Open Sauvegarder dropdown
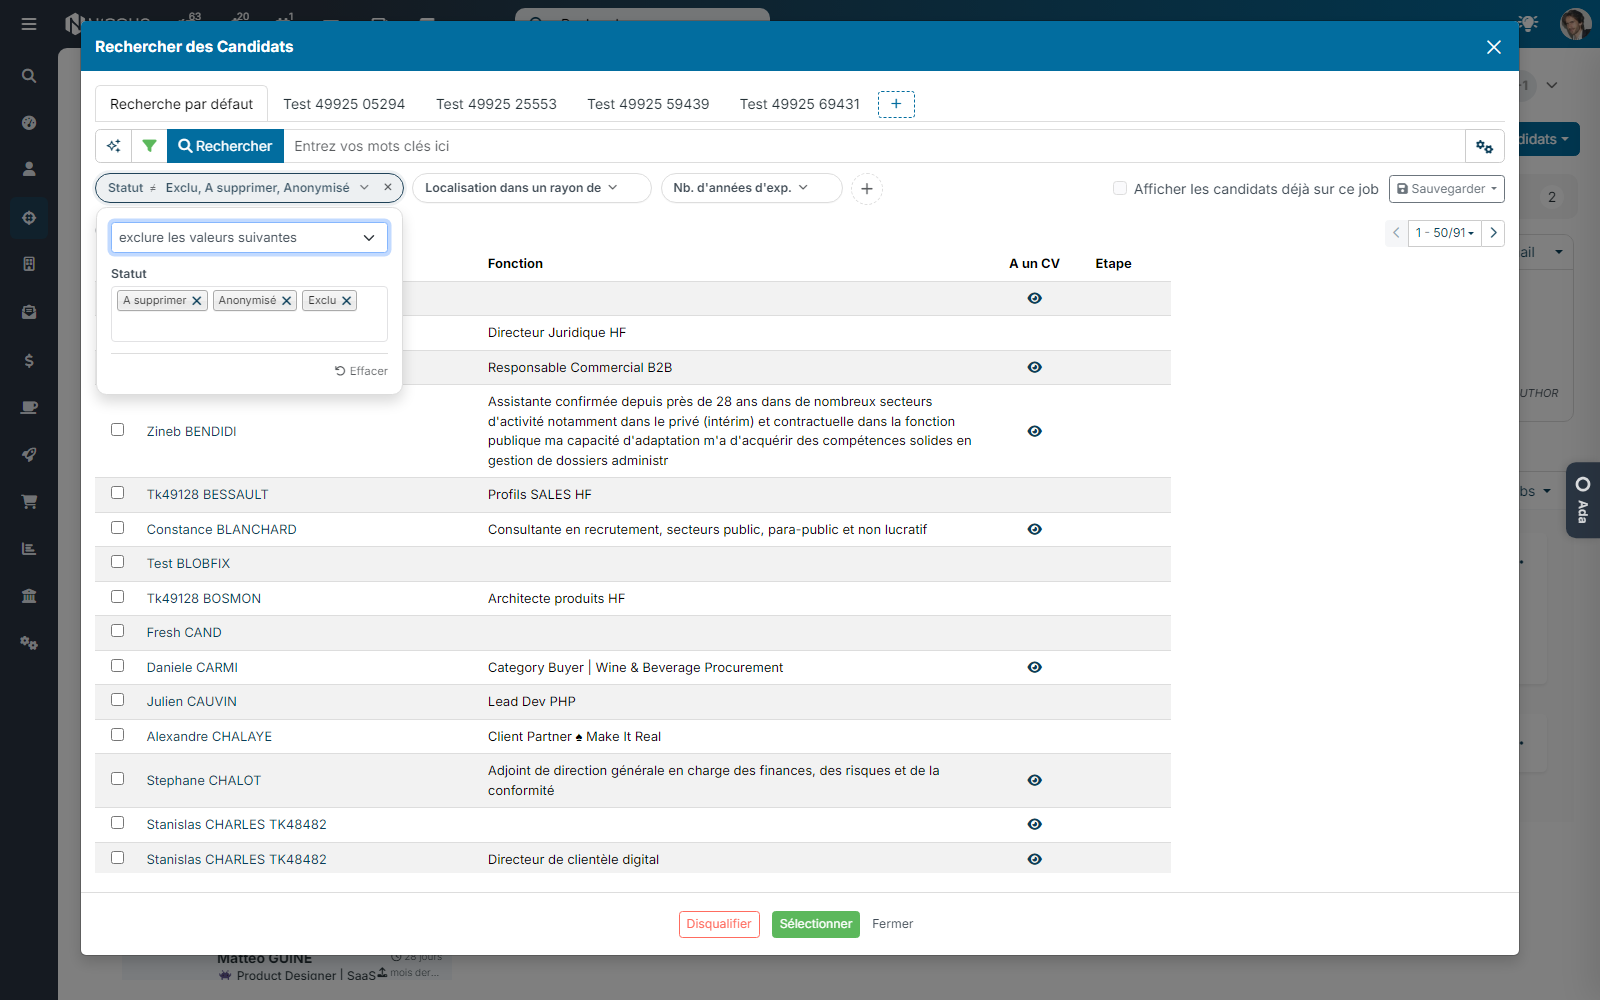 pyautogui.click(x=1446, y=189)
